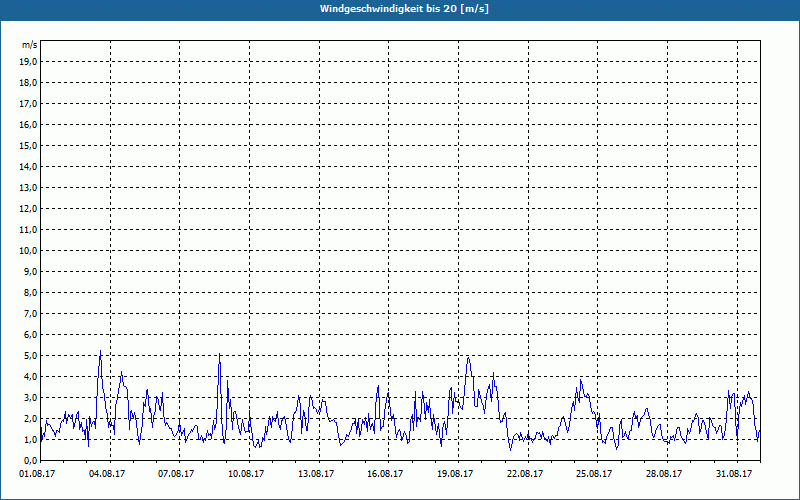This screenshot has height=500, width=800.
Task: Select the 9,0 y-axis label
Action: coord(30,271)
